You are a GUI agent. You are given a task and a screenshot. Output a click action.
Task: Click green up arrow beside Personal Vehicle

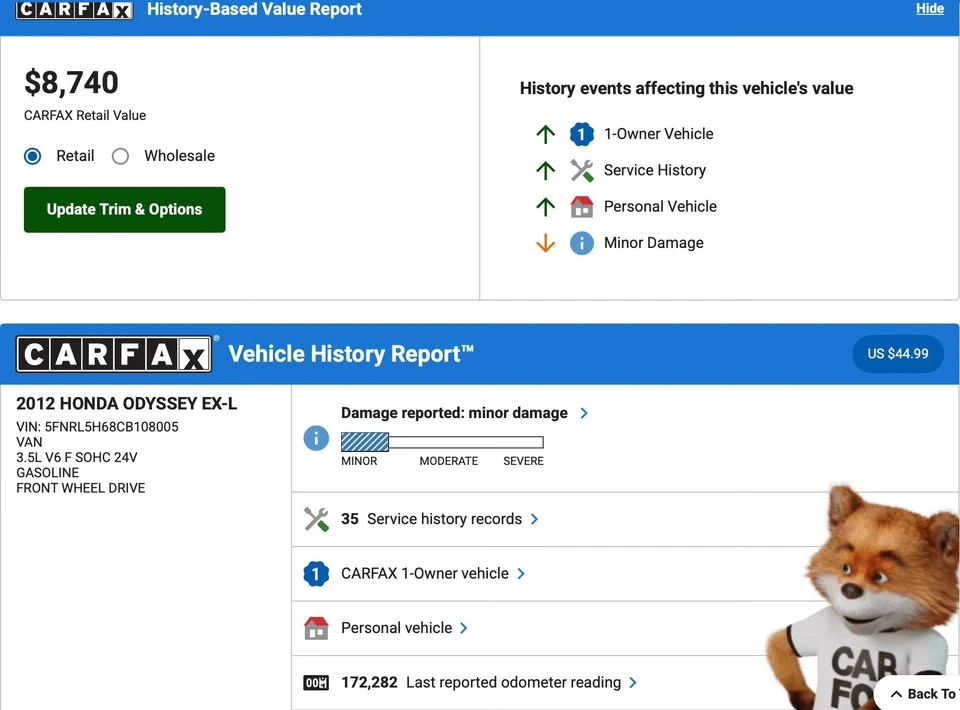click(x=546, y=207)
